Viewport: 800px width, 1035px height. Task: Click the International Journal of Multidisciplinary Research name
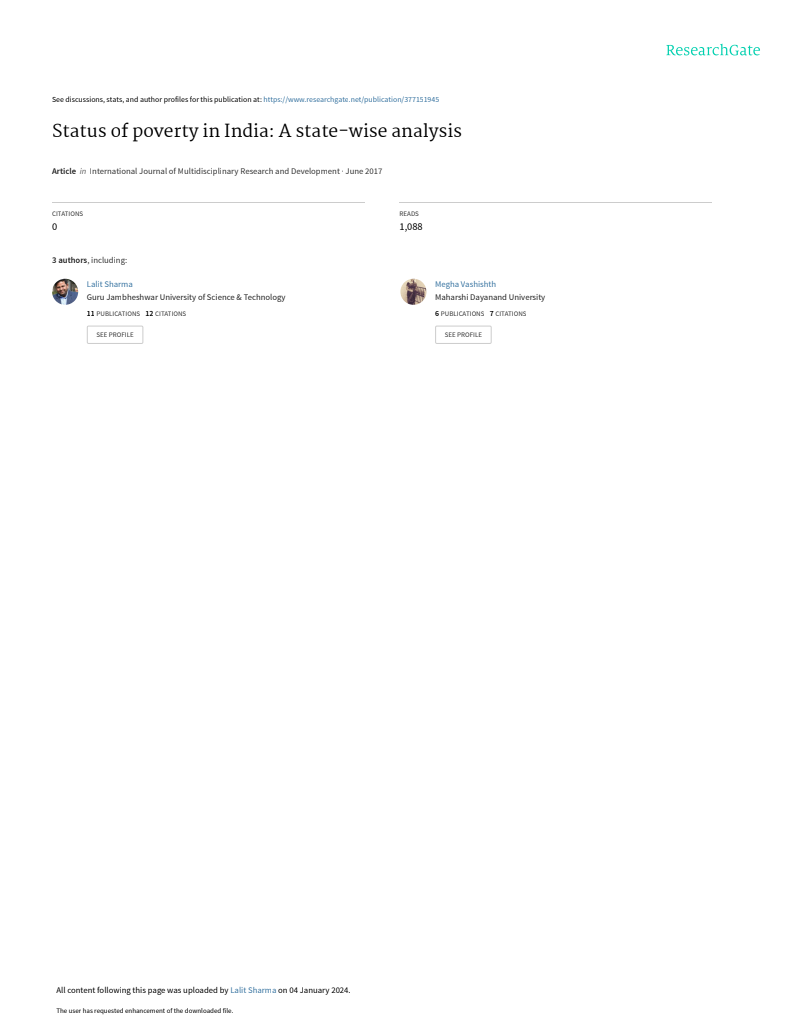click(214, 171)
